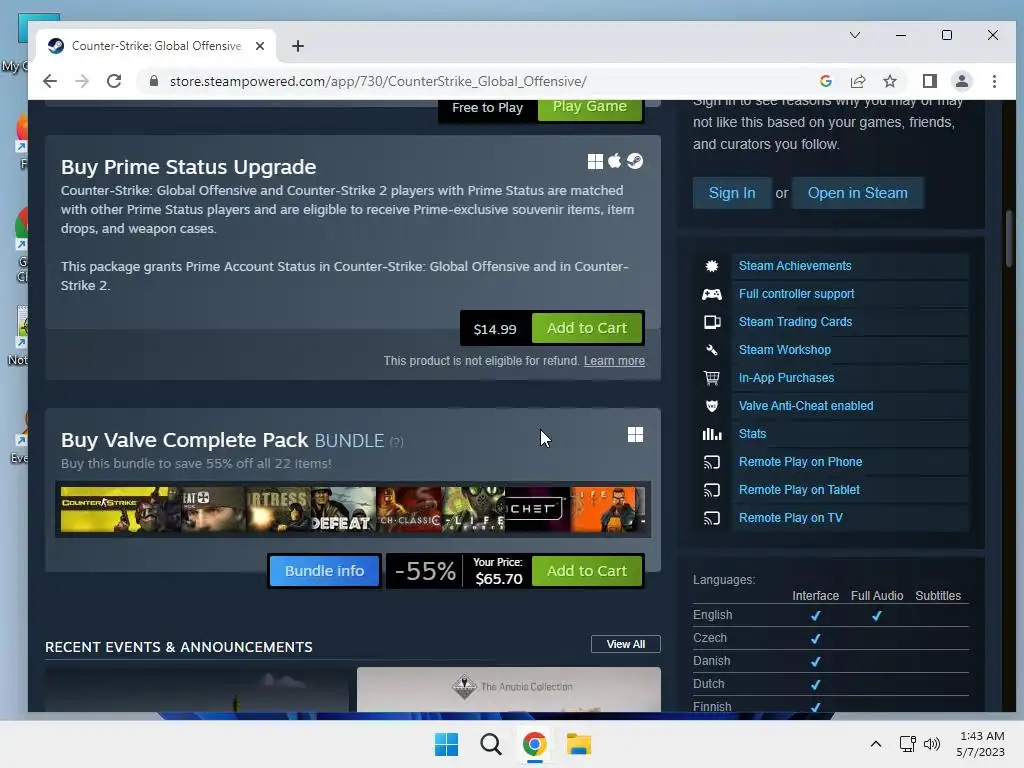1024x768 pixels.
Task: Click the Windows icon in Valve Complete Pack box
Action: click(x=635, y=434)
